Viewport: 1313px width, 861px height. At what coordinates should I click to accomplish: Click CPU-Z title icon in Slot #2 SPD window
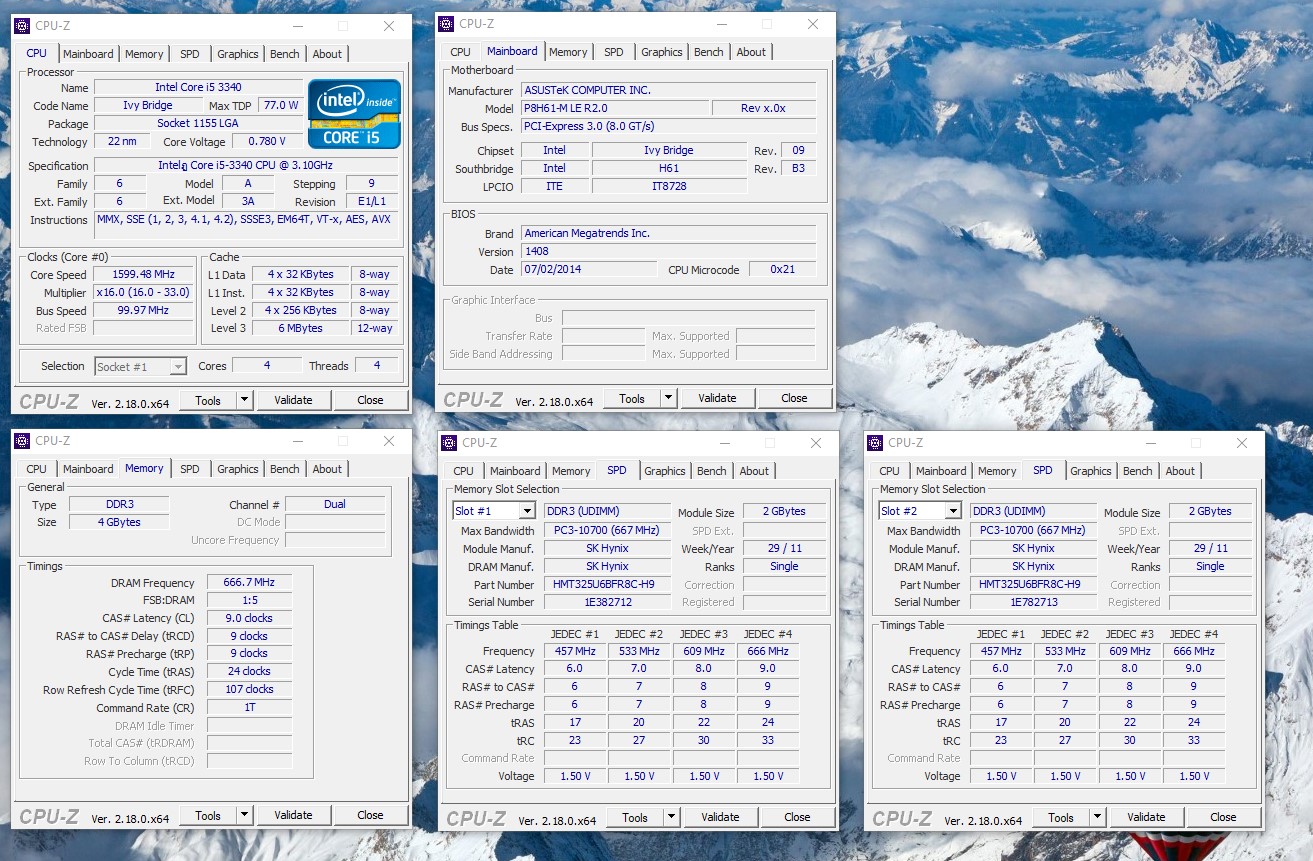click(875, 443)
